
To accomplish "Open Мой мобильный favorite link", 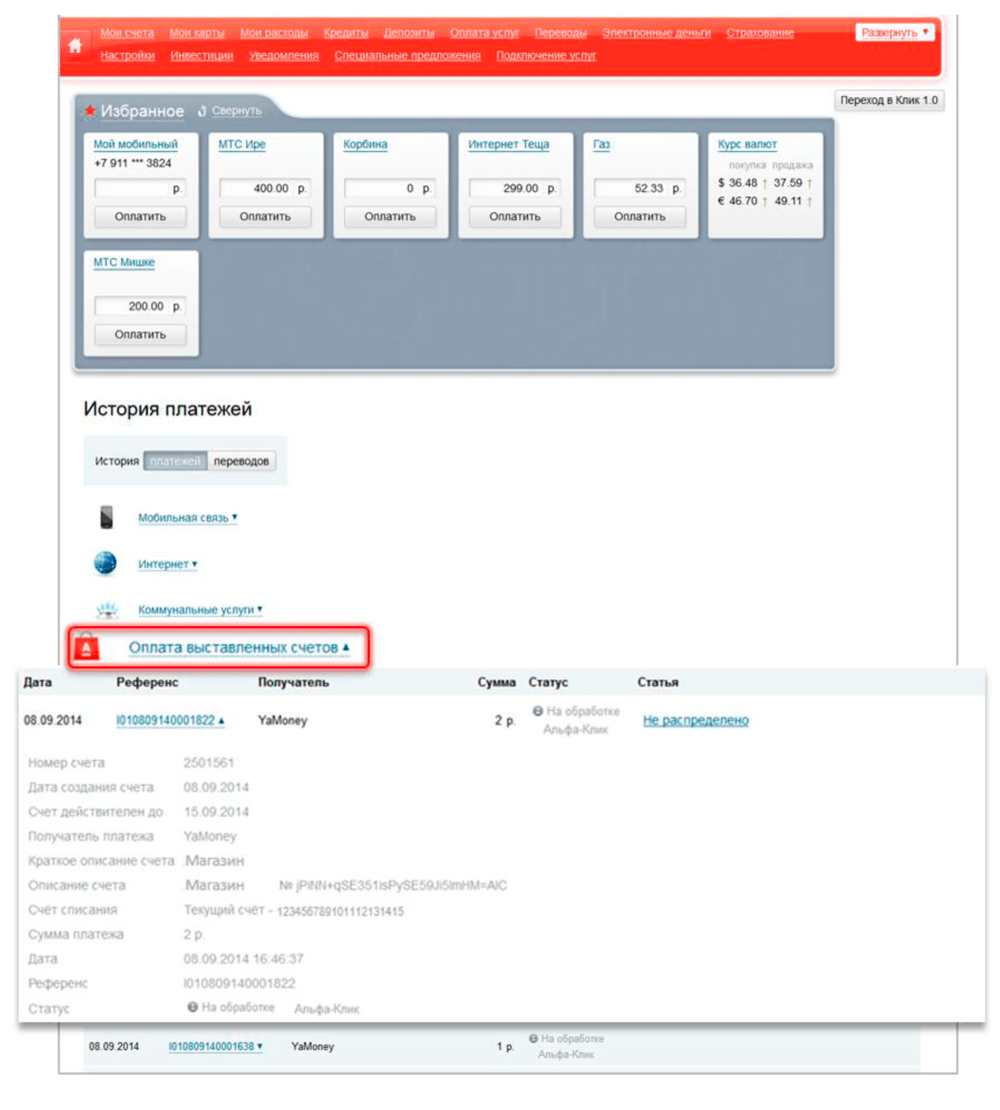I will (x=136, y=144).
